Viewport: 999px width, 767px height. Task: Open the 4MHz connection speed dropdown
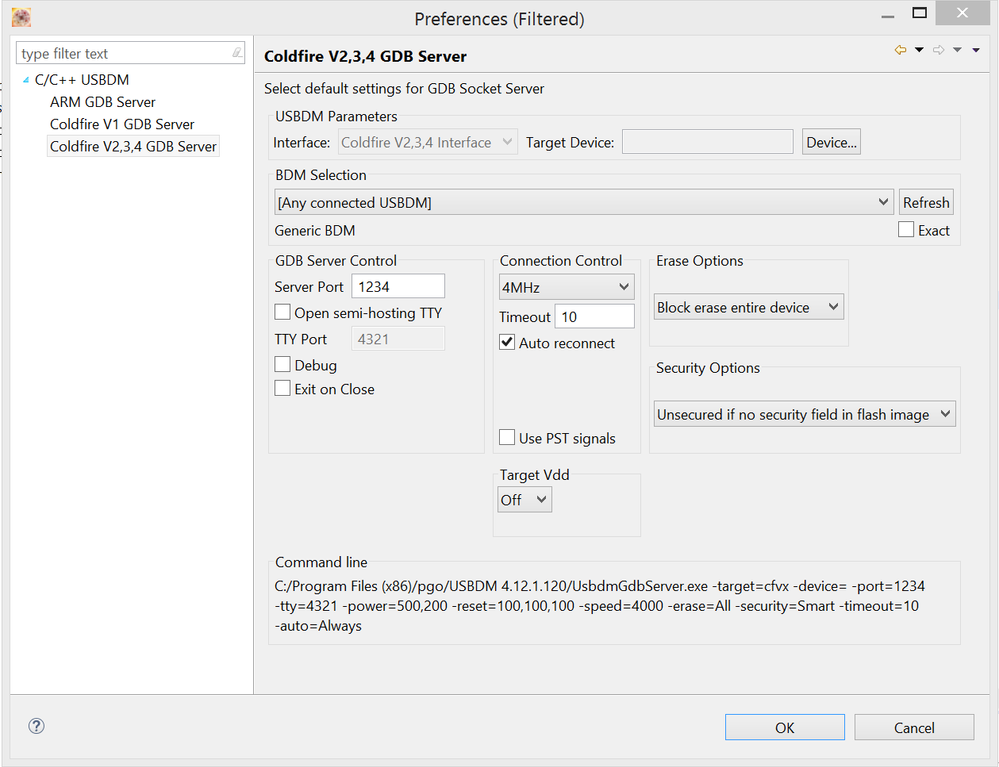(624, 287)
